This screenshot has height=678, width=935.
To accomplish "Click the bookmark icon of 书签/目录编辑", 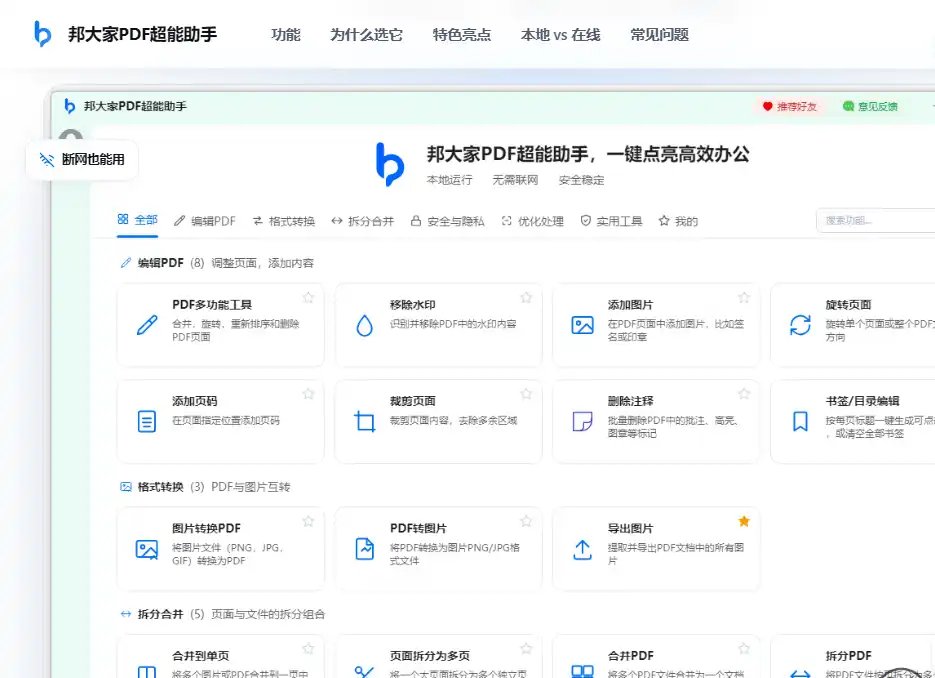I will point(800,422).
